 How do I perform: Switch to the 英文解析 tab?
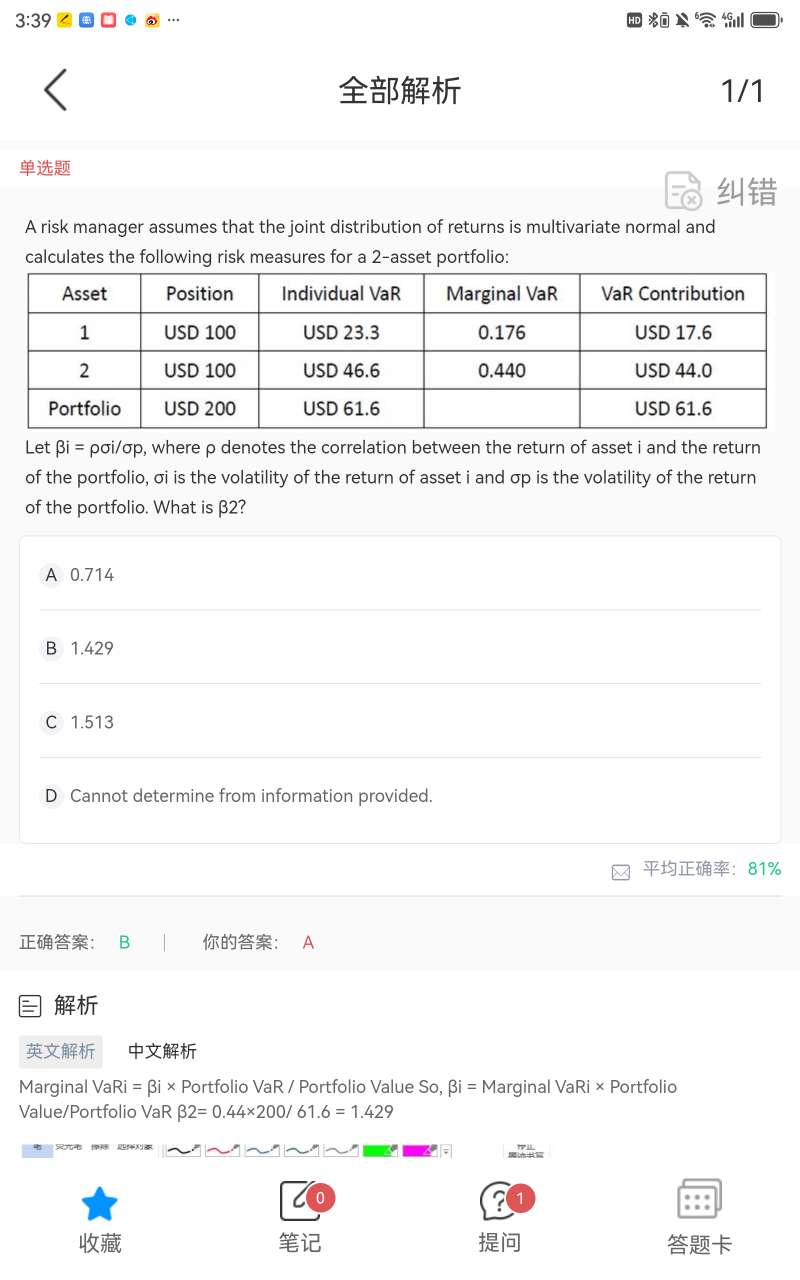coord(61,1051)
